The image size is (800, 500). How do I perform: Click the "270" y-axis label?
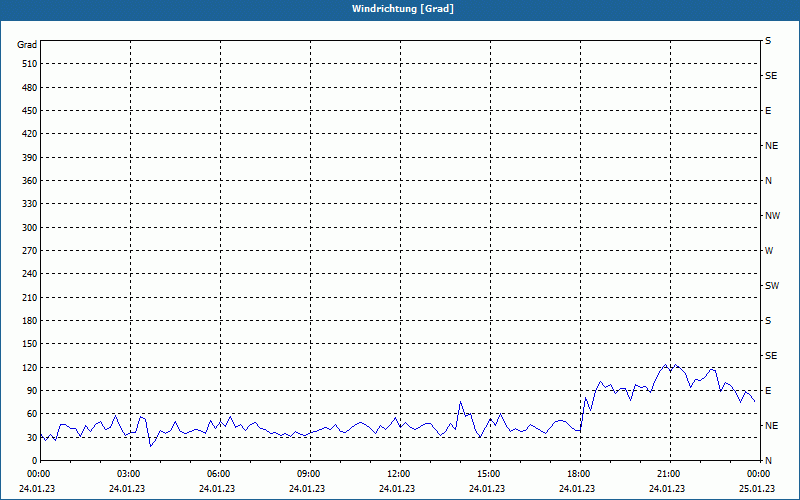coord(30,251)
